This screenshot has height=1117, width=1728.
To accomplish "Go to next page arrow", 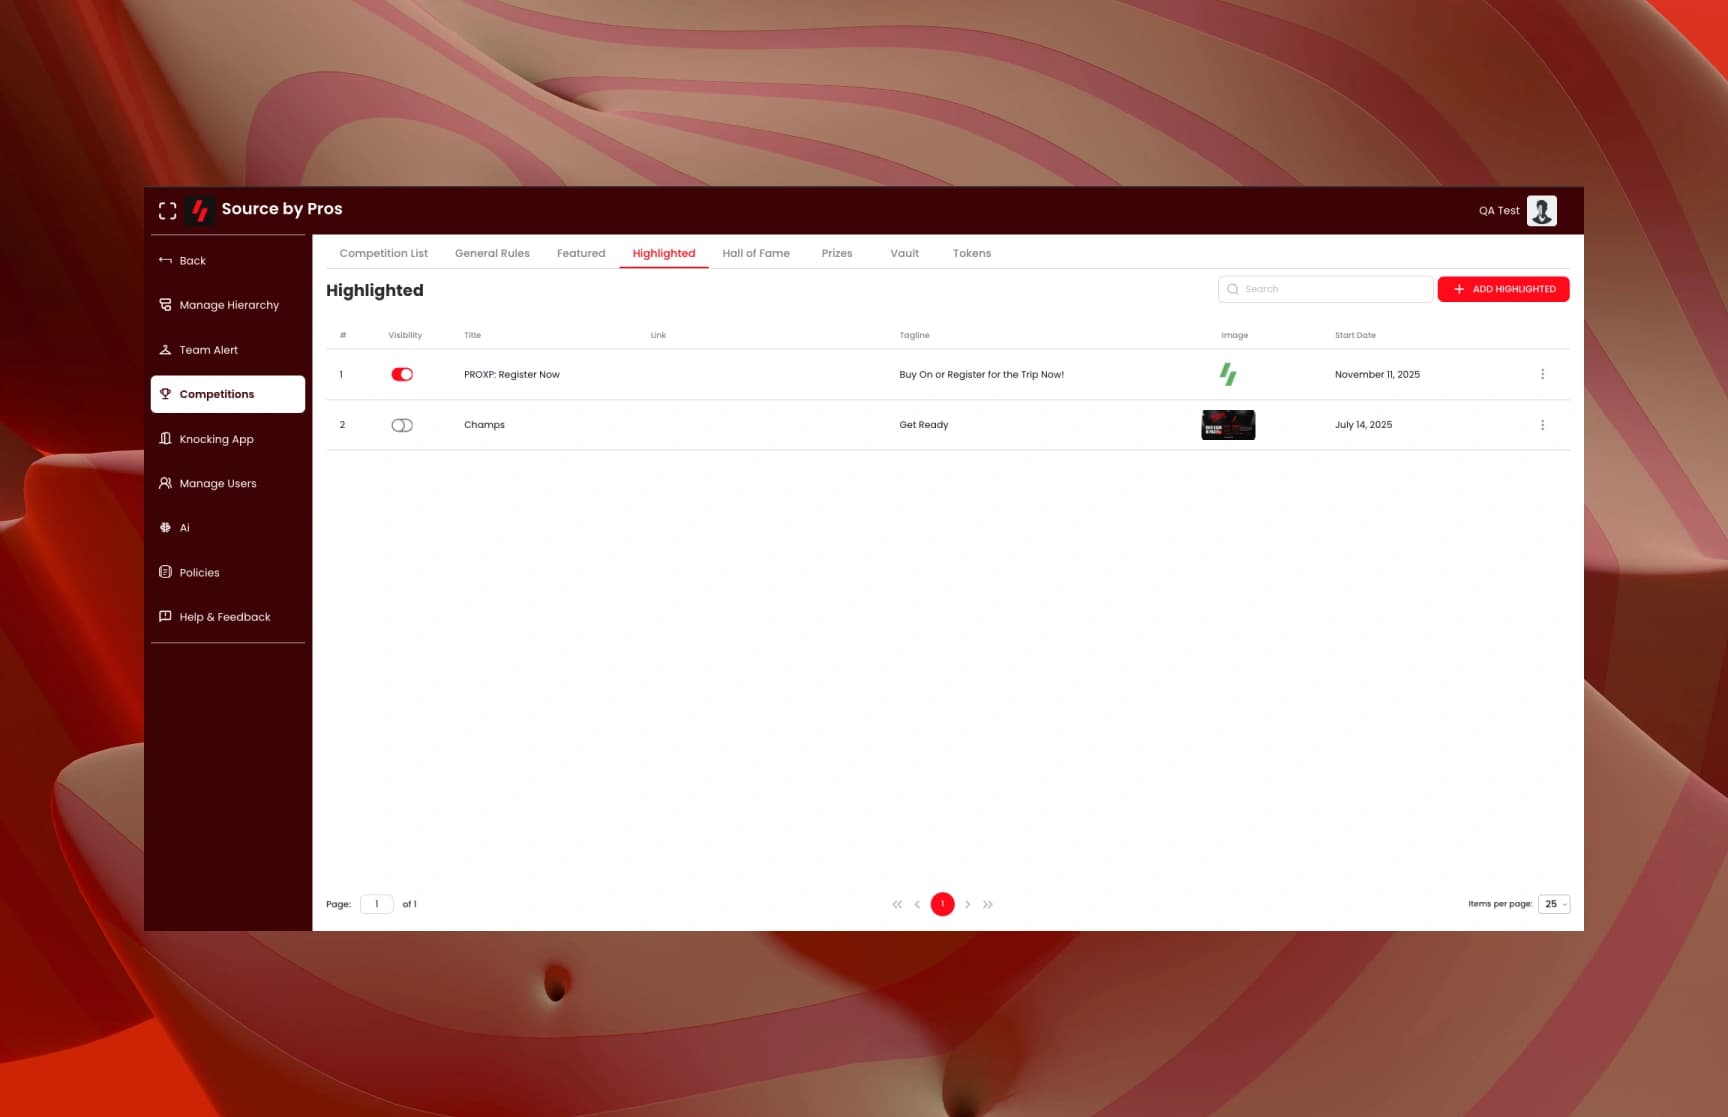I will 967,904.
